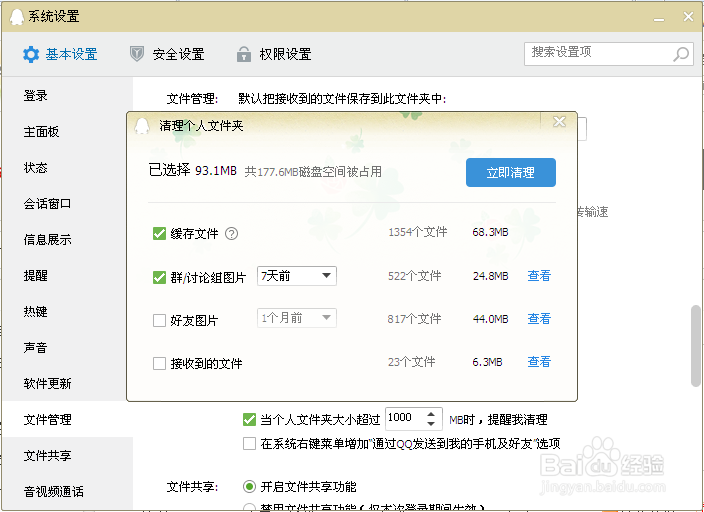Image resolution: width=704 pixels, height=512 pixels.
Task: Click the 44.0MB size value
Action: point(490,319)
